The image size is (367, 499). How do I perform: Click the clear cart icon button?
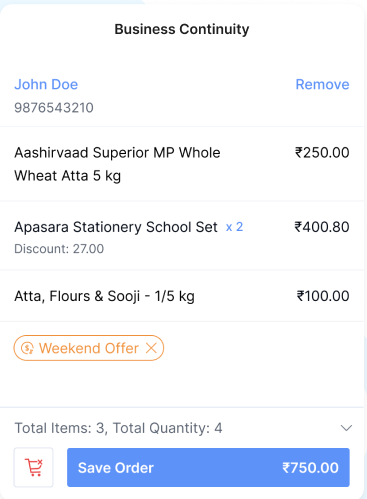tap(33, 467)
